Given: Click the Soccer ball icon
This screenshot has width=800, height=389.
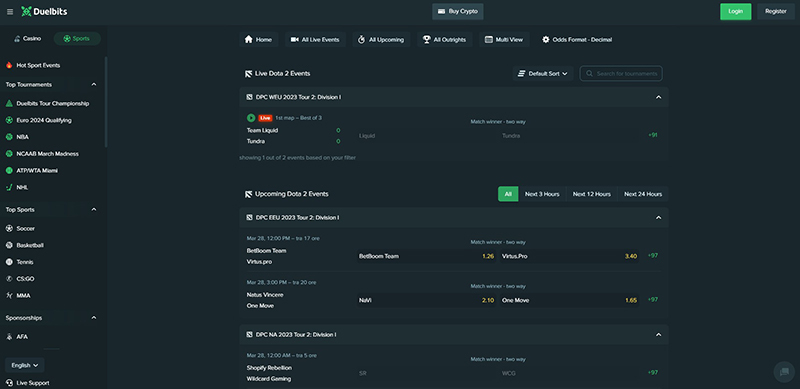Looking at the screenshot, I should pyautogui.click(x=9, y=229).
